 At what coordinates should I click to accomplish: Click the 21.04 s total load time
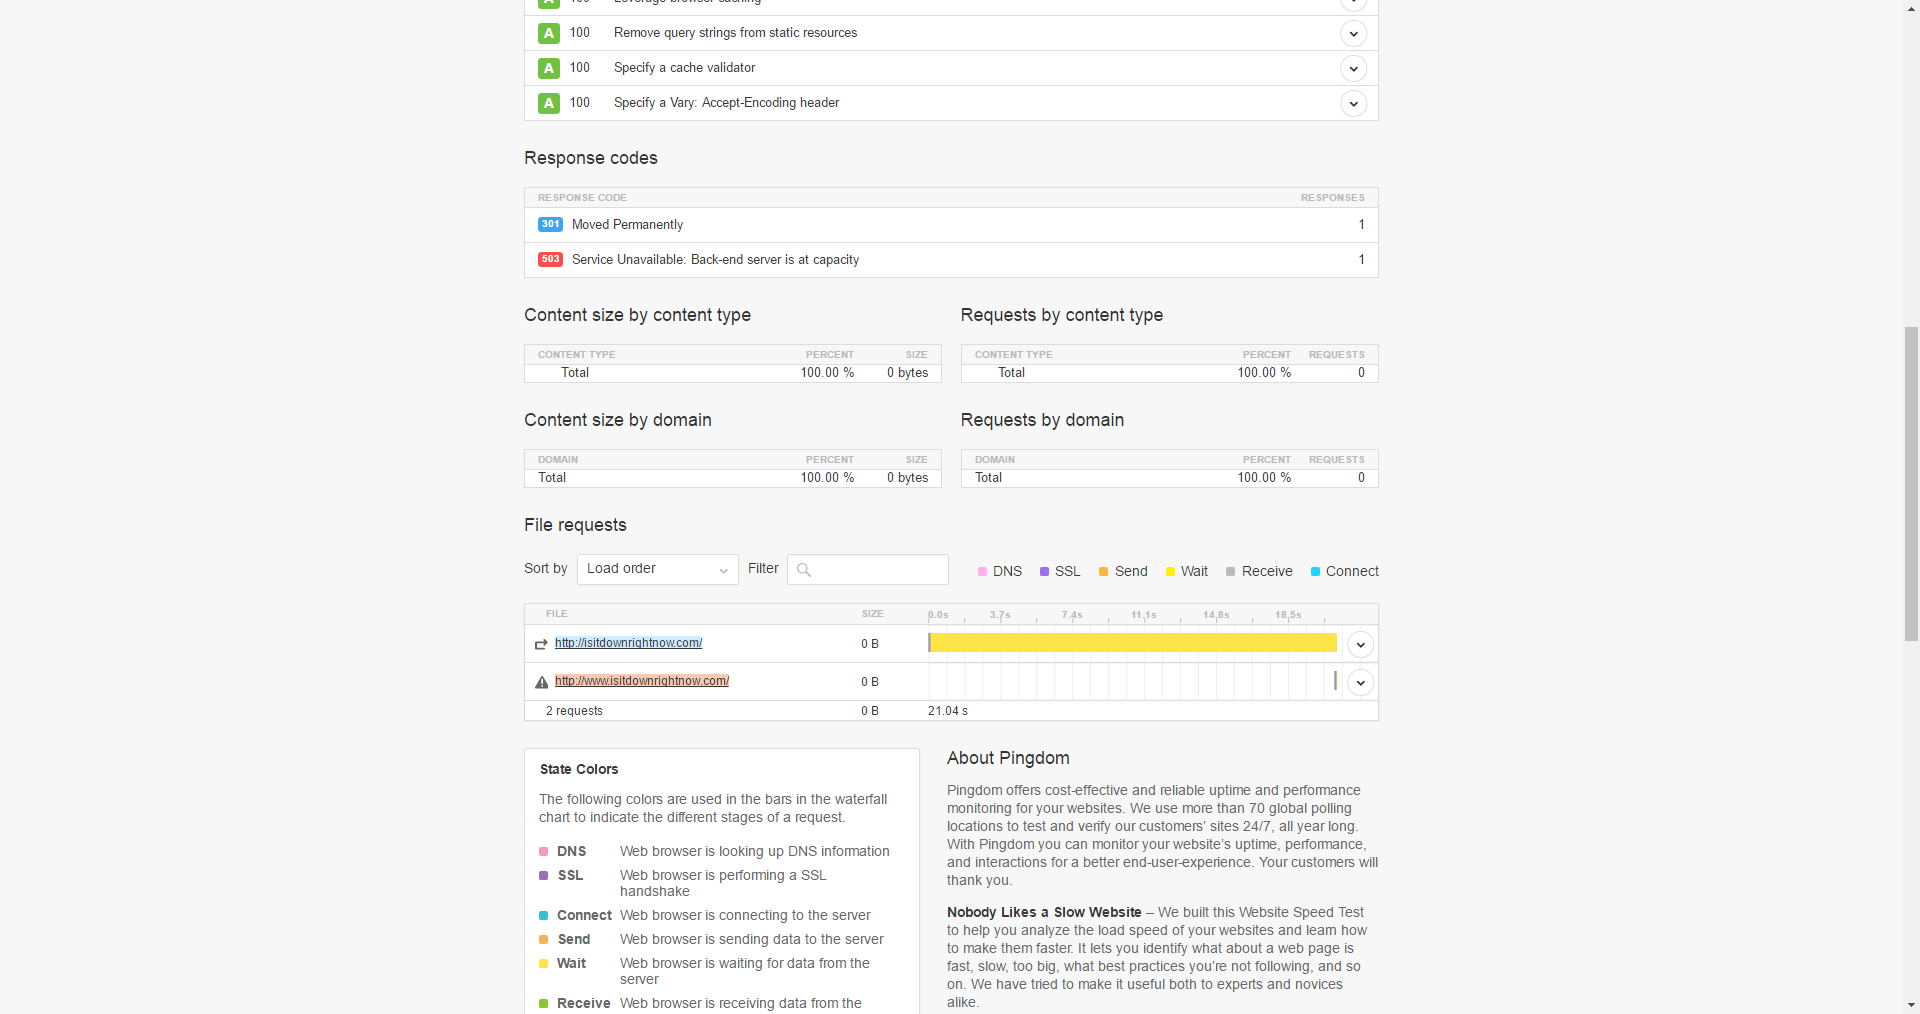point(947,711)
